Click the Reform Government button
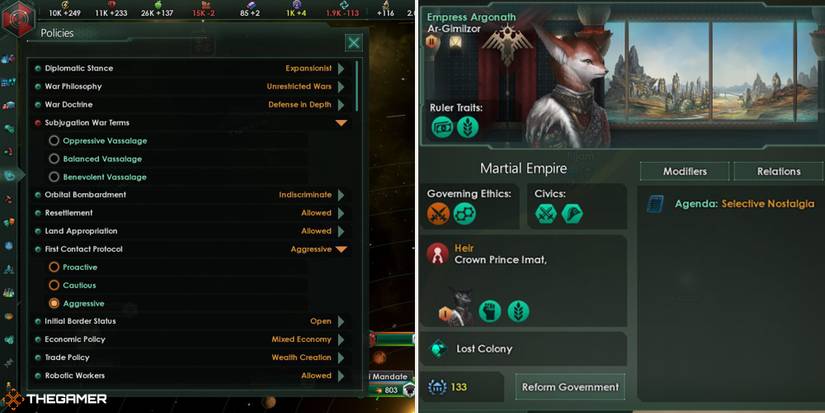The width and height of the screenshot is (825, 413). coord(570,387)
